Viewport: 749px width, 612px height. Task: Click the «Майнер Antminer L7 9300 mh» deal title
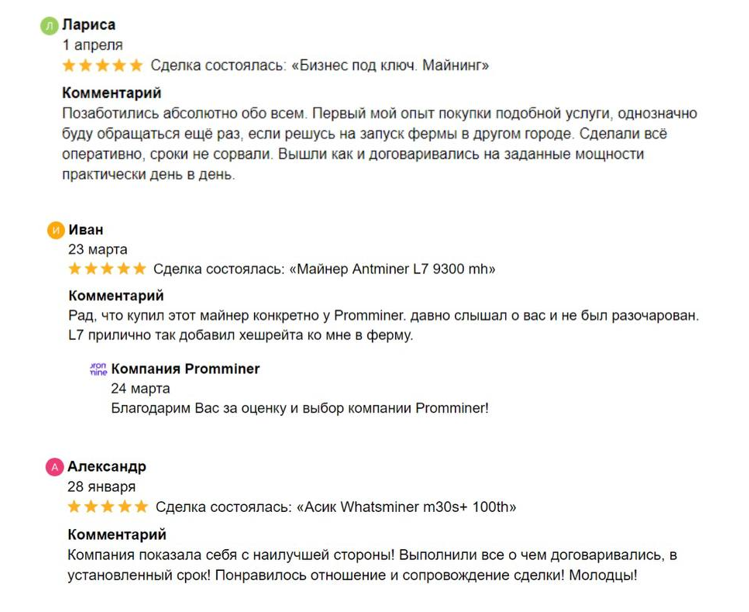click(392, 269)
